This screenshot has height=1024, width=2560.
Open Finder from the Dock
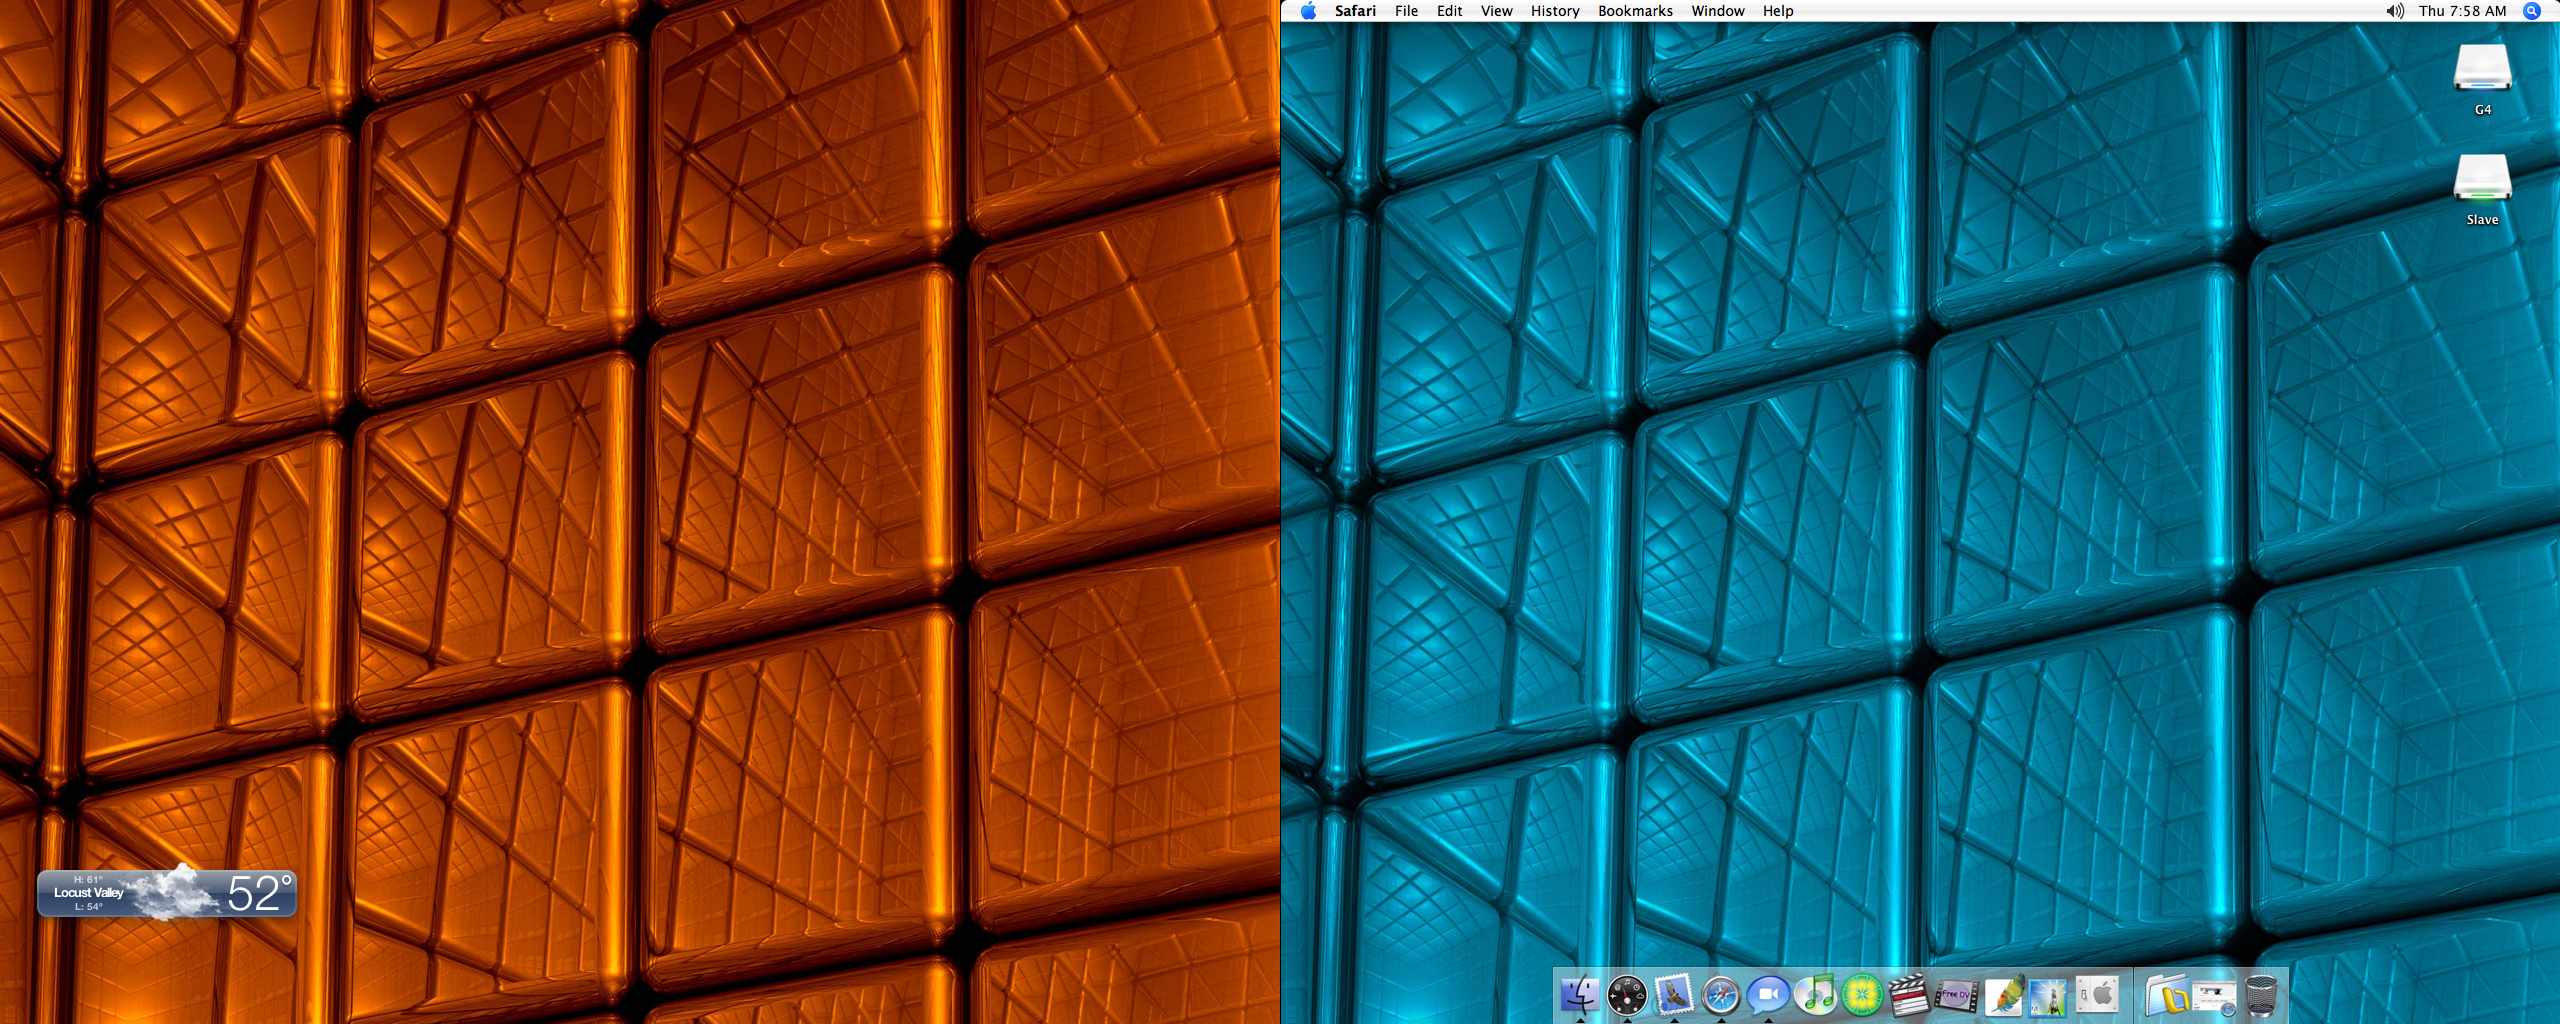click(1579, 995)
